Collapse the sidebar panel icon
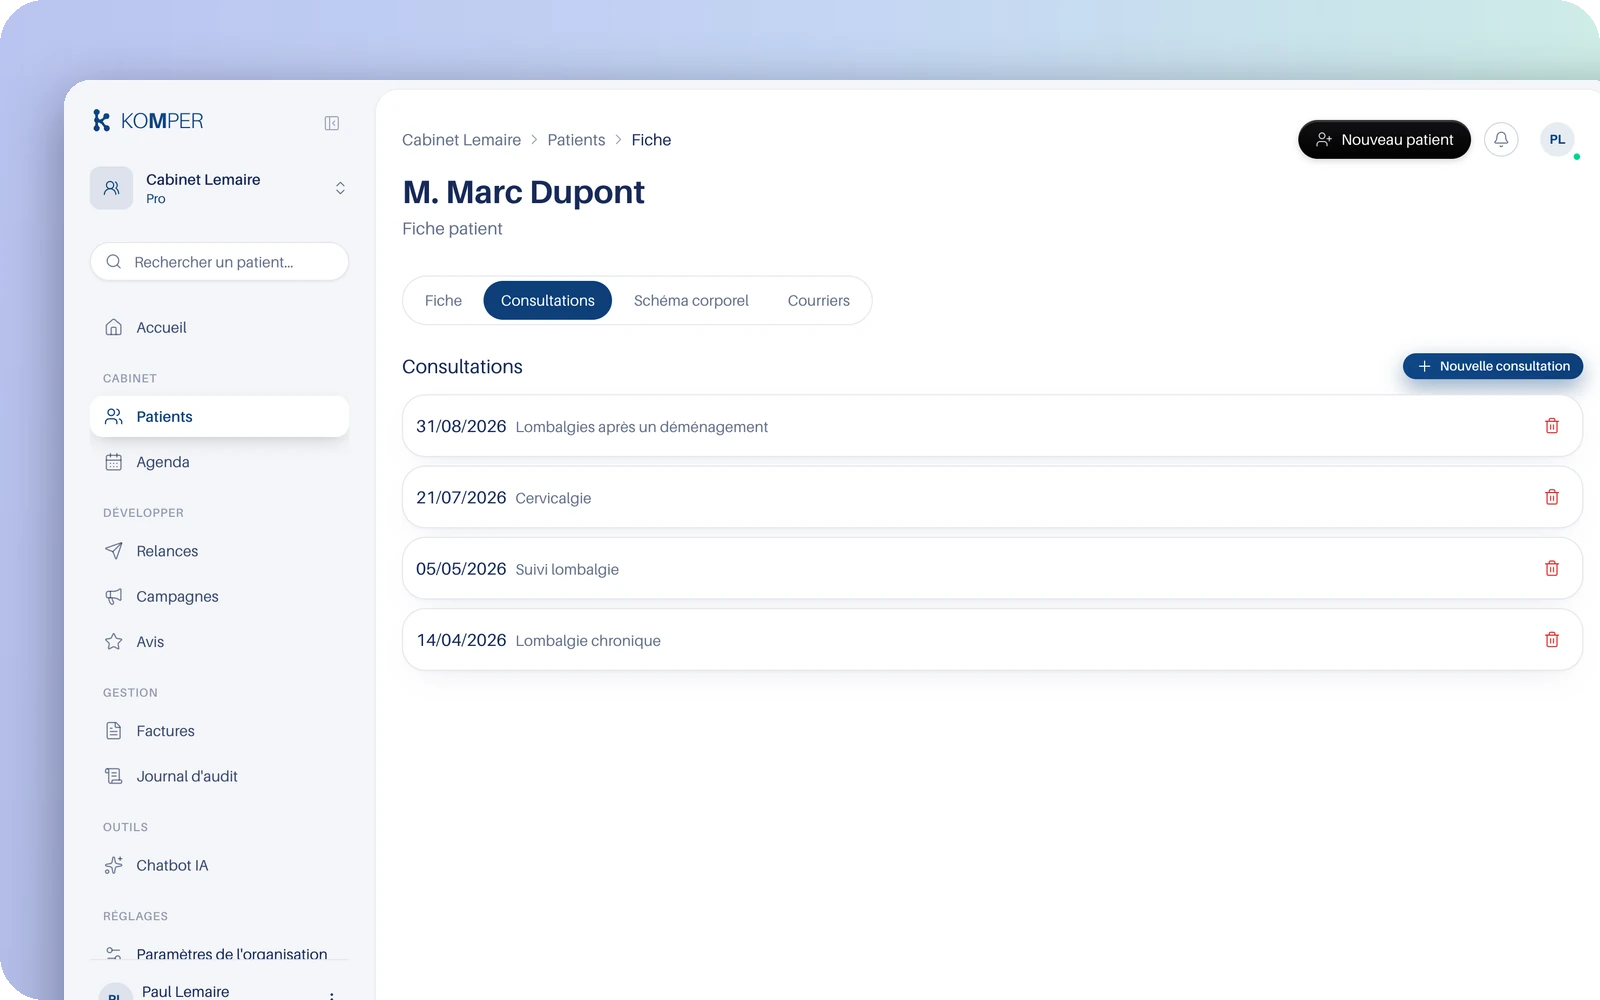Image resolution: width=1600 pixels, height=1000 pixels. tap(332, 123)
